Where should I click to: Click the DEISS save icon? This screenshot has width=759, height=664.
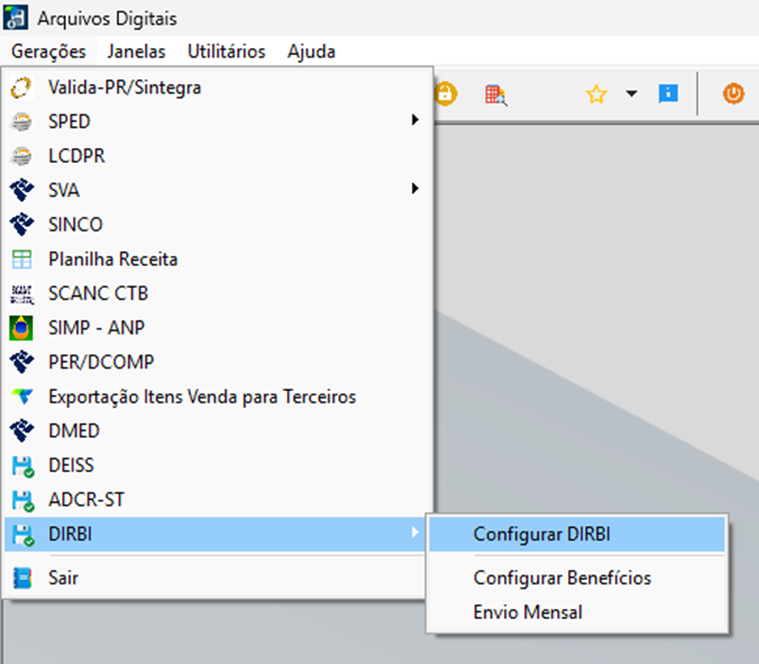point(23,467)
